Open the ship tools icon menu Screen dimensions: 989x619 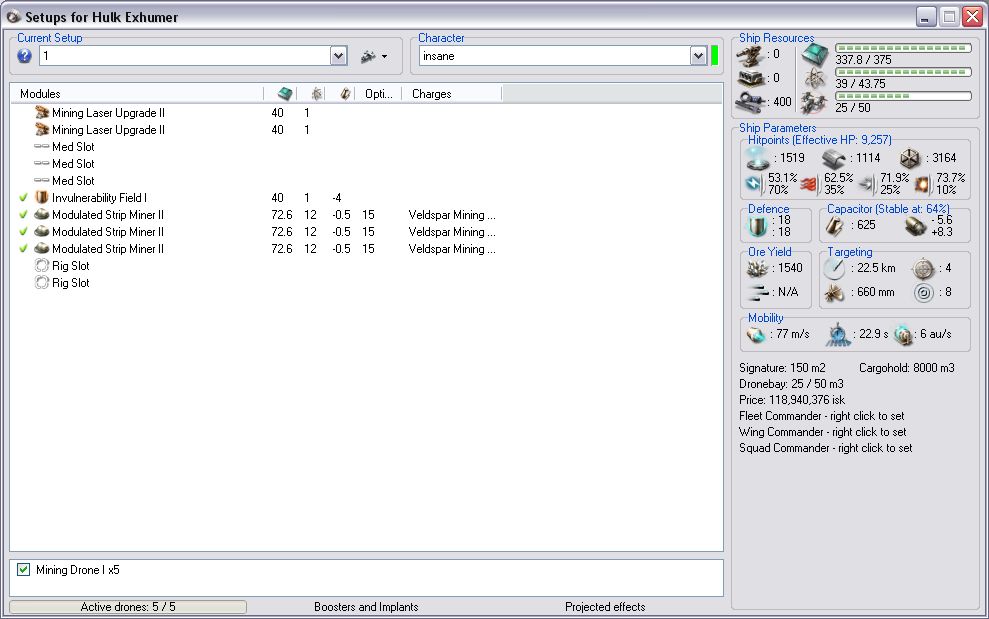coord(368,57)
